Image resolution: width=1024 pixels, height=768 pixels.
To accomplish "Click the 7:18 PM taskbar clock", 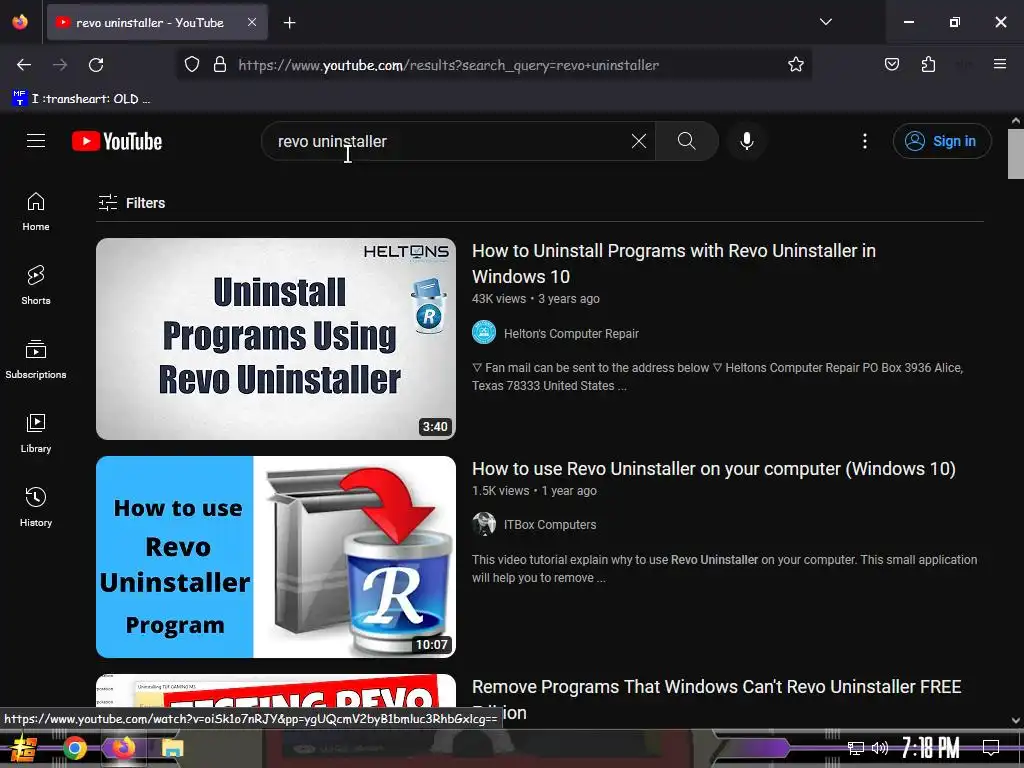I will click(930, 748).
